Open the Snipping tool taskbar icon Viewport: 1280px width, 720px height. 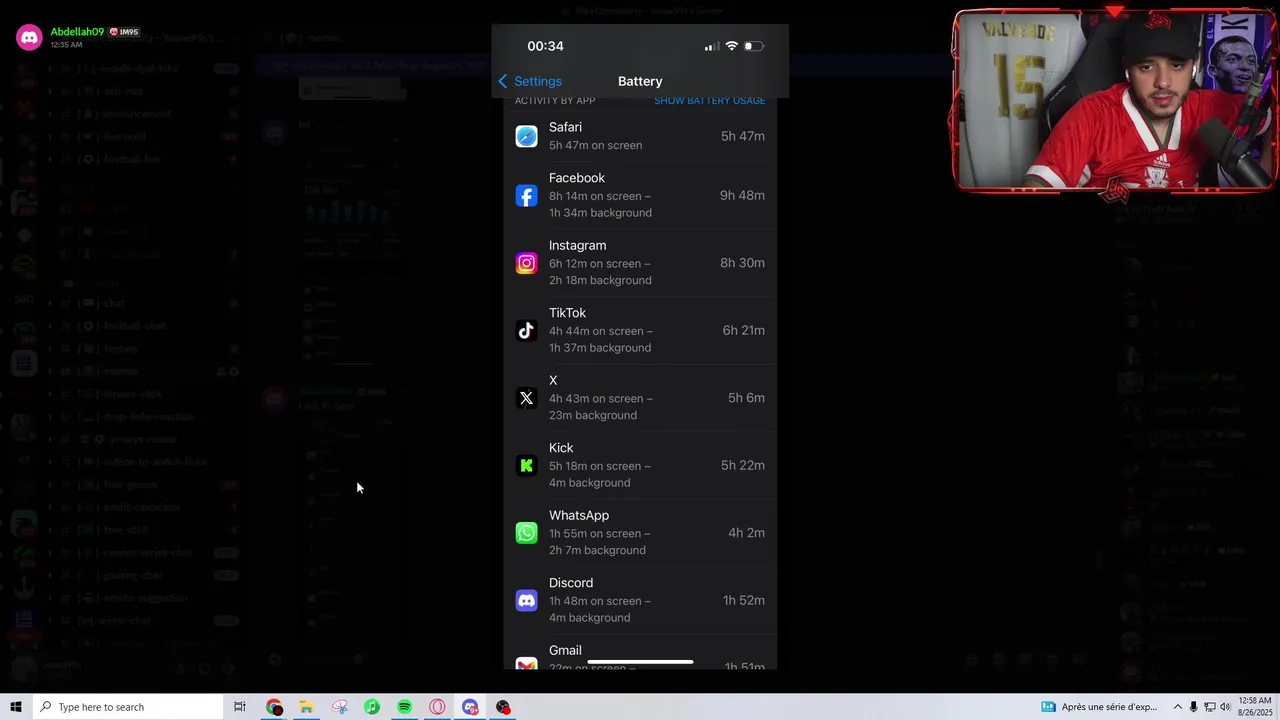click(340, 707)
